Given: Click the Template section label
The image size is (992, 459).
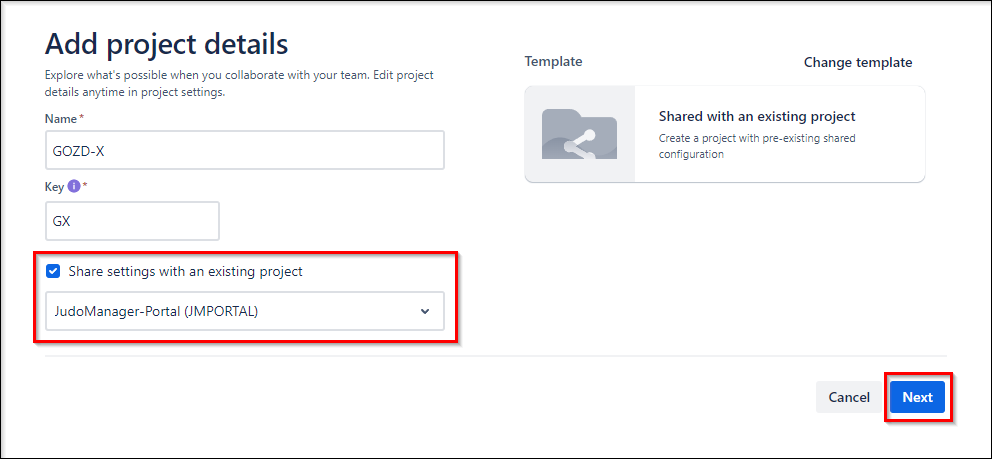Looking at the screenshot, I should point(553,61).
